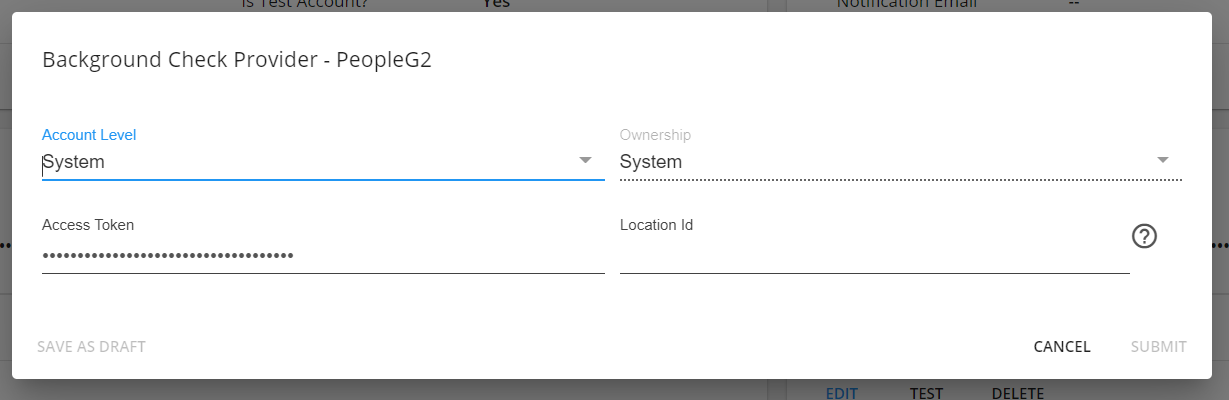Click the Delete button behind the dialog
The height and width of the screenshot is (400, 1229).
pyautogui.click(x=1018, y=393)
